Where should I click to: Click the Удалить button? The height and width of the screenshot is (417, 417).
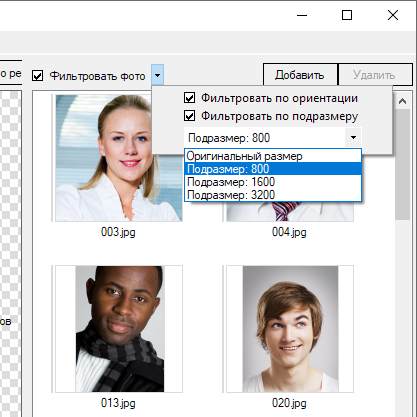tap(375, 75)
